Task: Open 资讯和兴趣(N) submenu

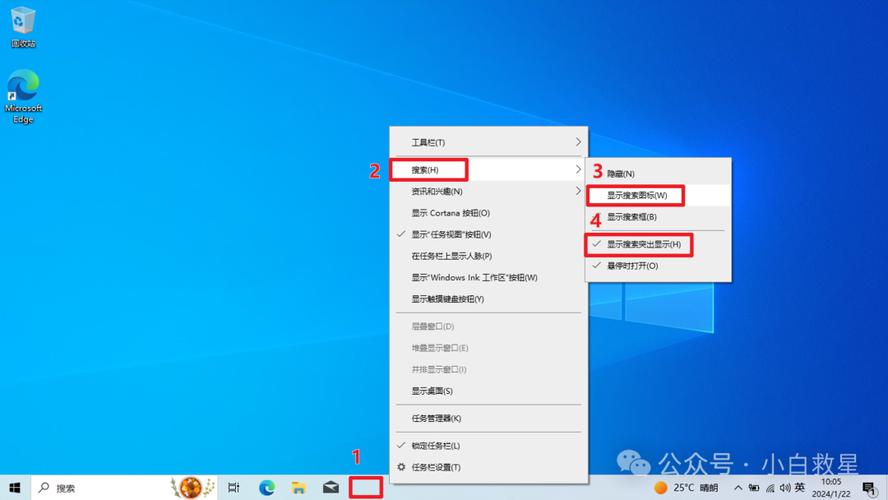Action: 489,191
